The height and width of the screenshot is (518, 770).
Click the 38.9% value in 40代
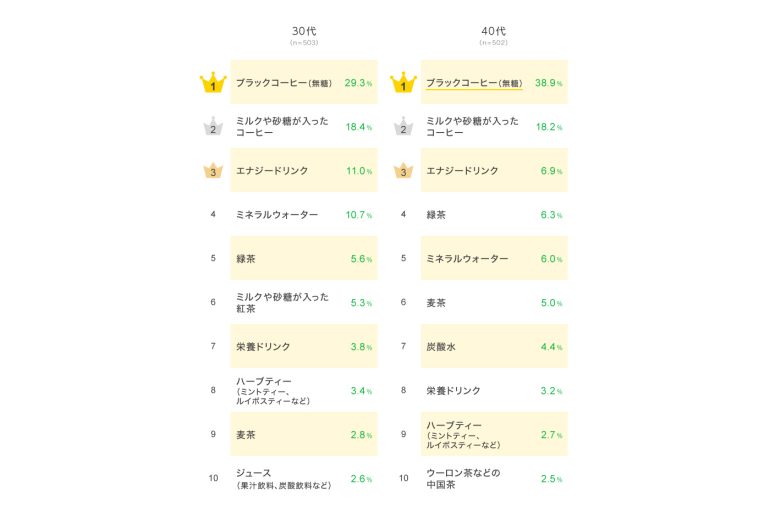[x=549, y=83]
